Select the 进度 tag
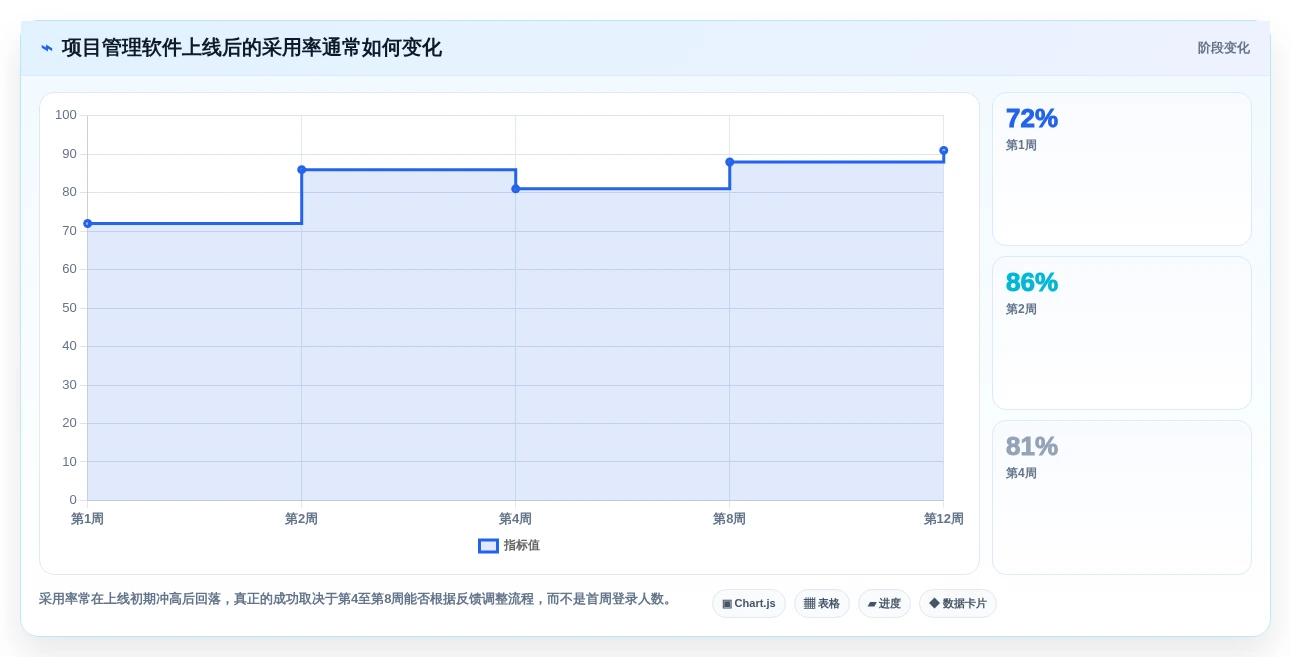This screenshot has width=1291, height=657. [x=884, y=604]
